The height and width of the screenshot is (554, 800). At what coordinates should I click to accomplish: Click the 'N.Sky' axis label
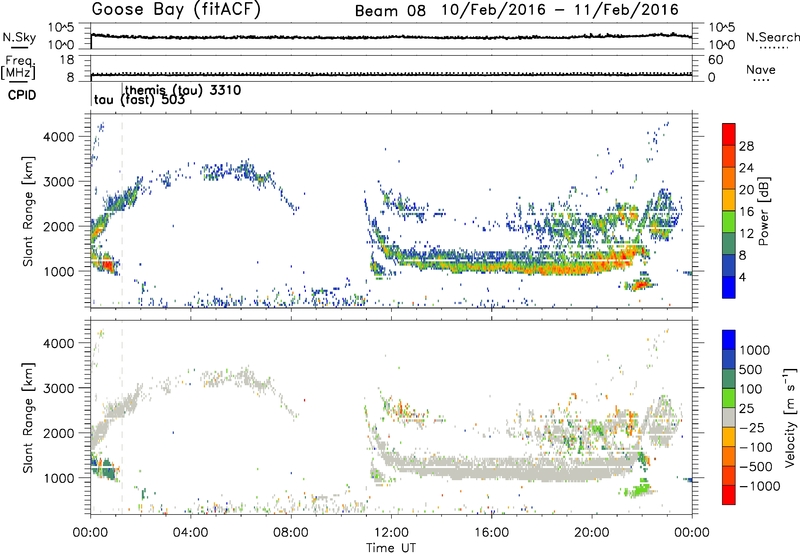pos(19,37)
